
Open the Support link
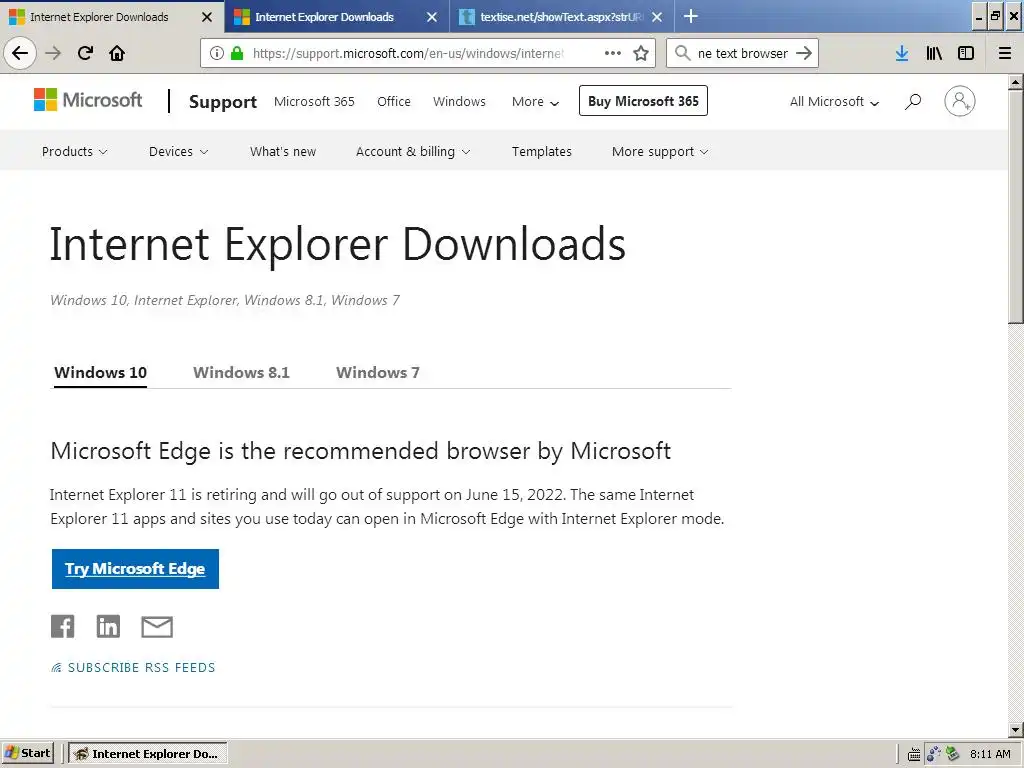point(223,102)
